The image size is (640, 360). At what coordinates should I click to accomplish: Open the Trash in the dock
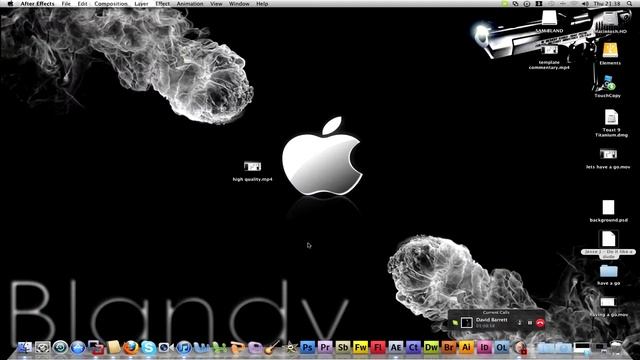(616, 347)
